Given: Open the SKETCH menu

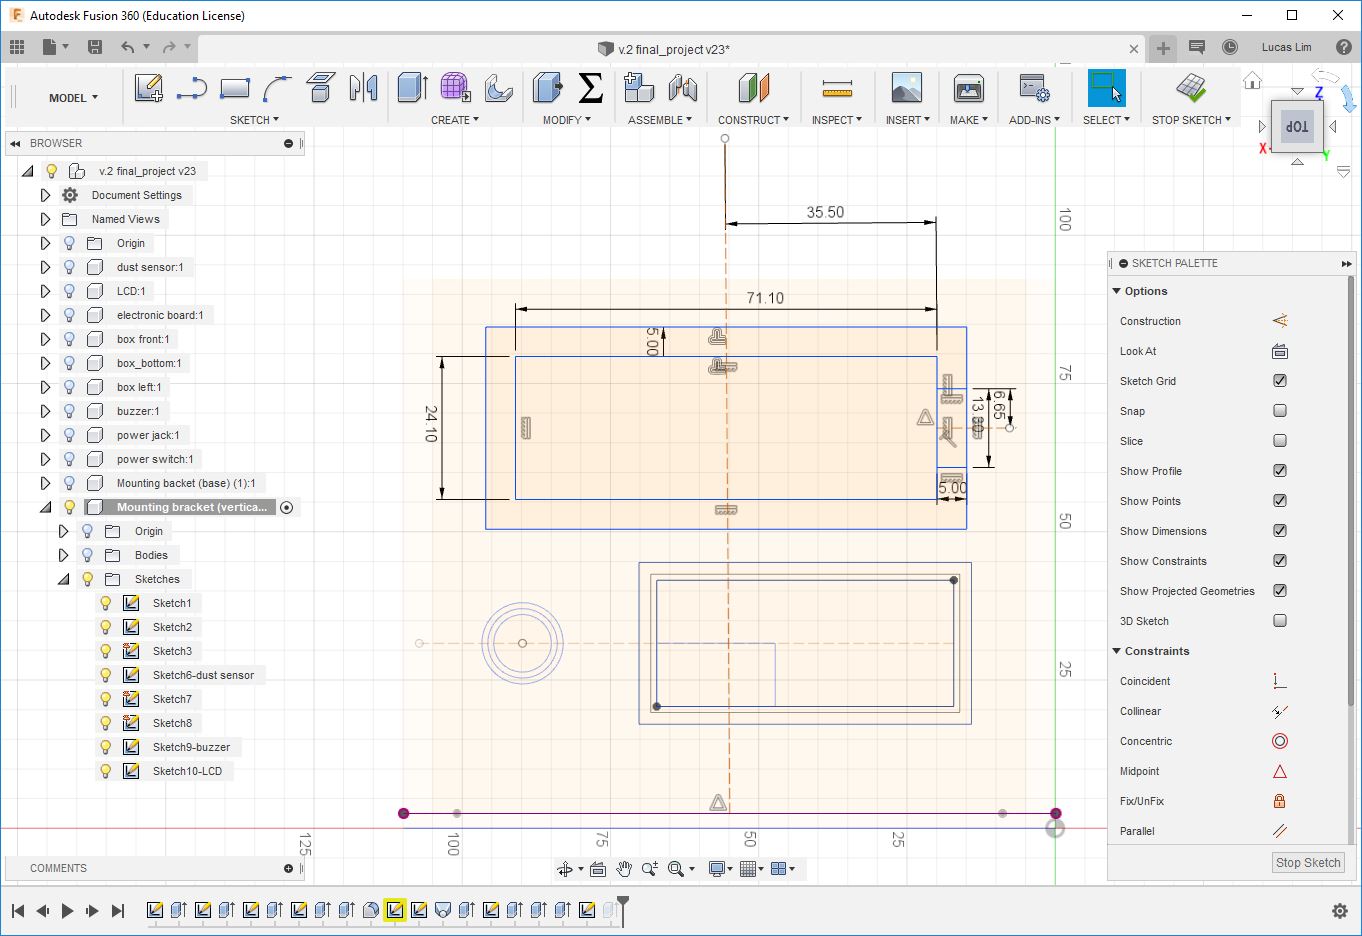Looking at the screenshot, I should coord(254,120).
